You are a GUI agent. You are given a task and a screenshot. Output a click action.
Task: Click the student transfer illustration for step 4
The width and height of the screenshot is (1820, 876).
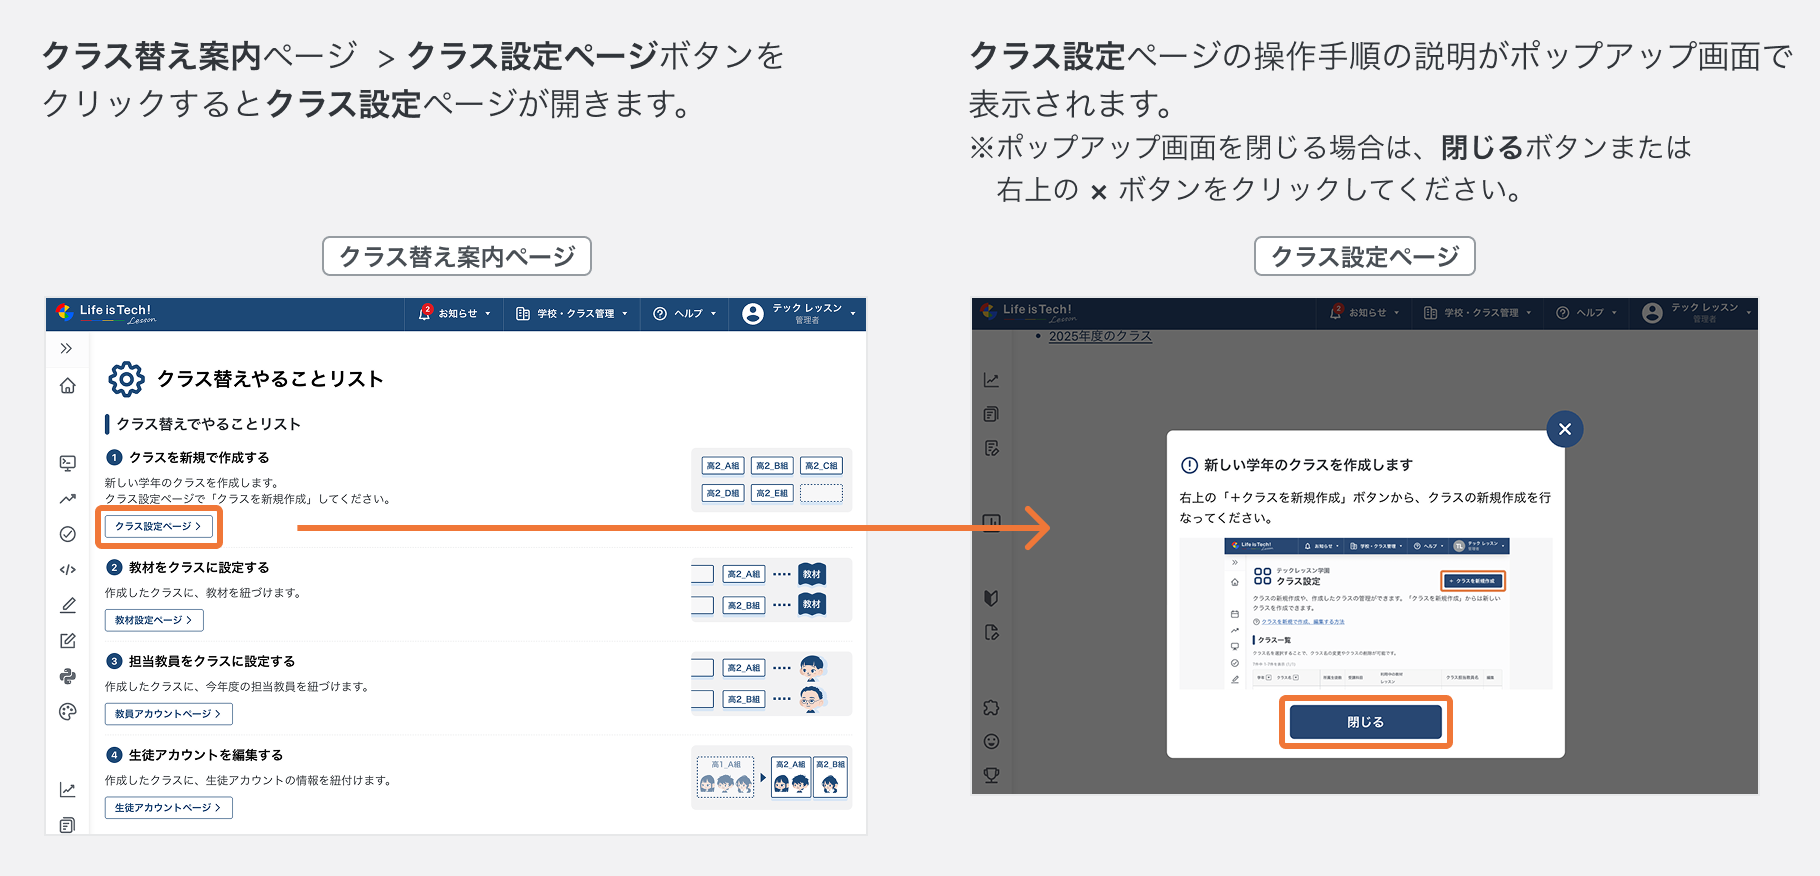point(772,777)
